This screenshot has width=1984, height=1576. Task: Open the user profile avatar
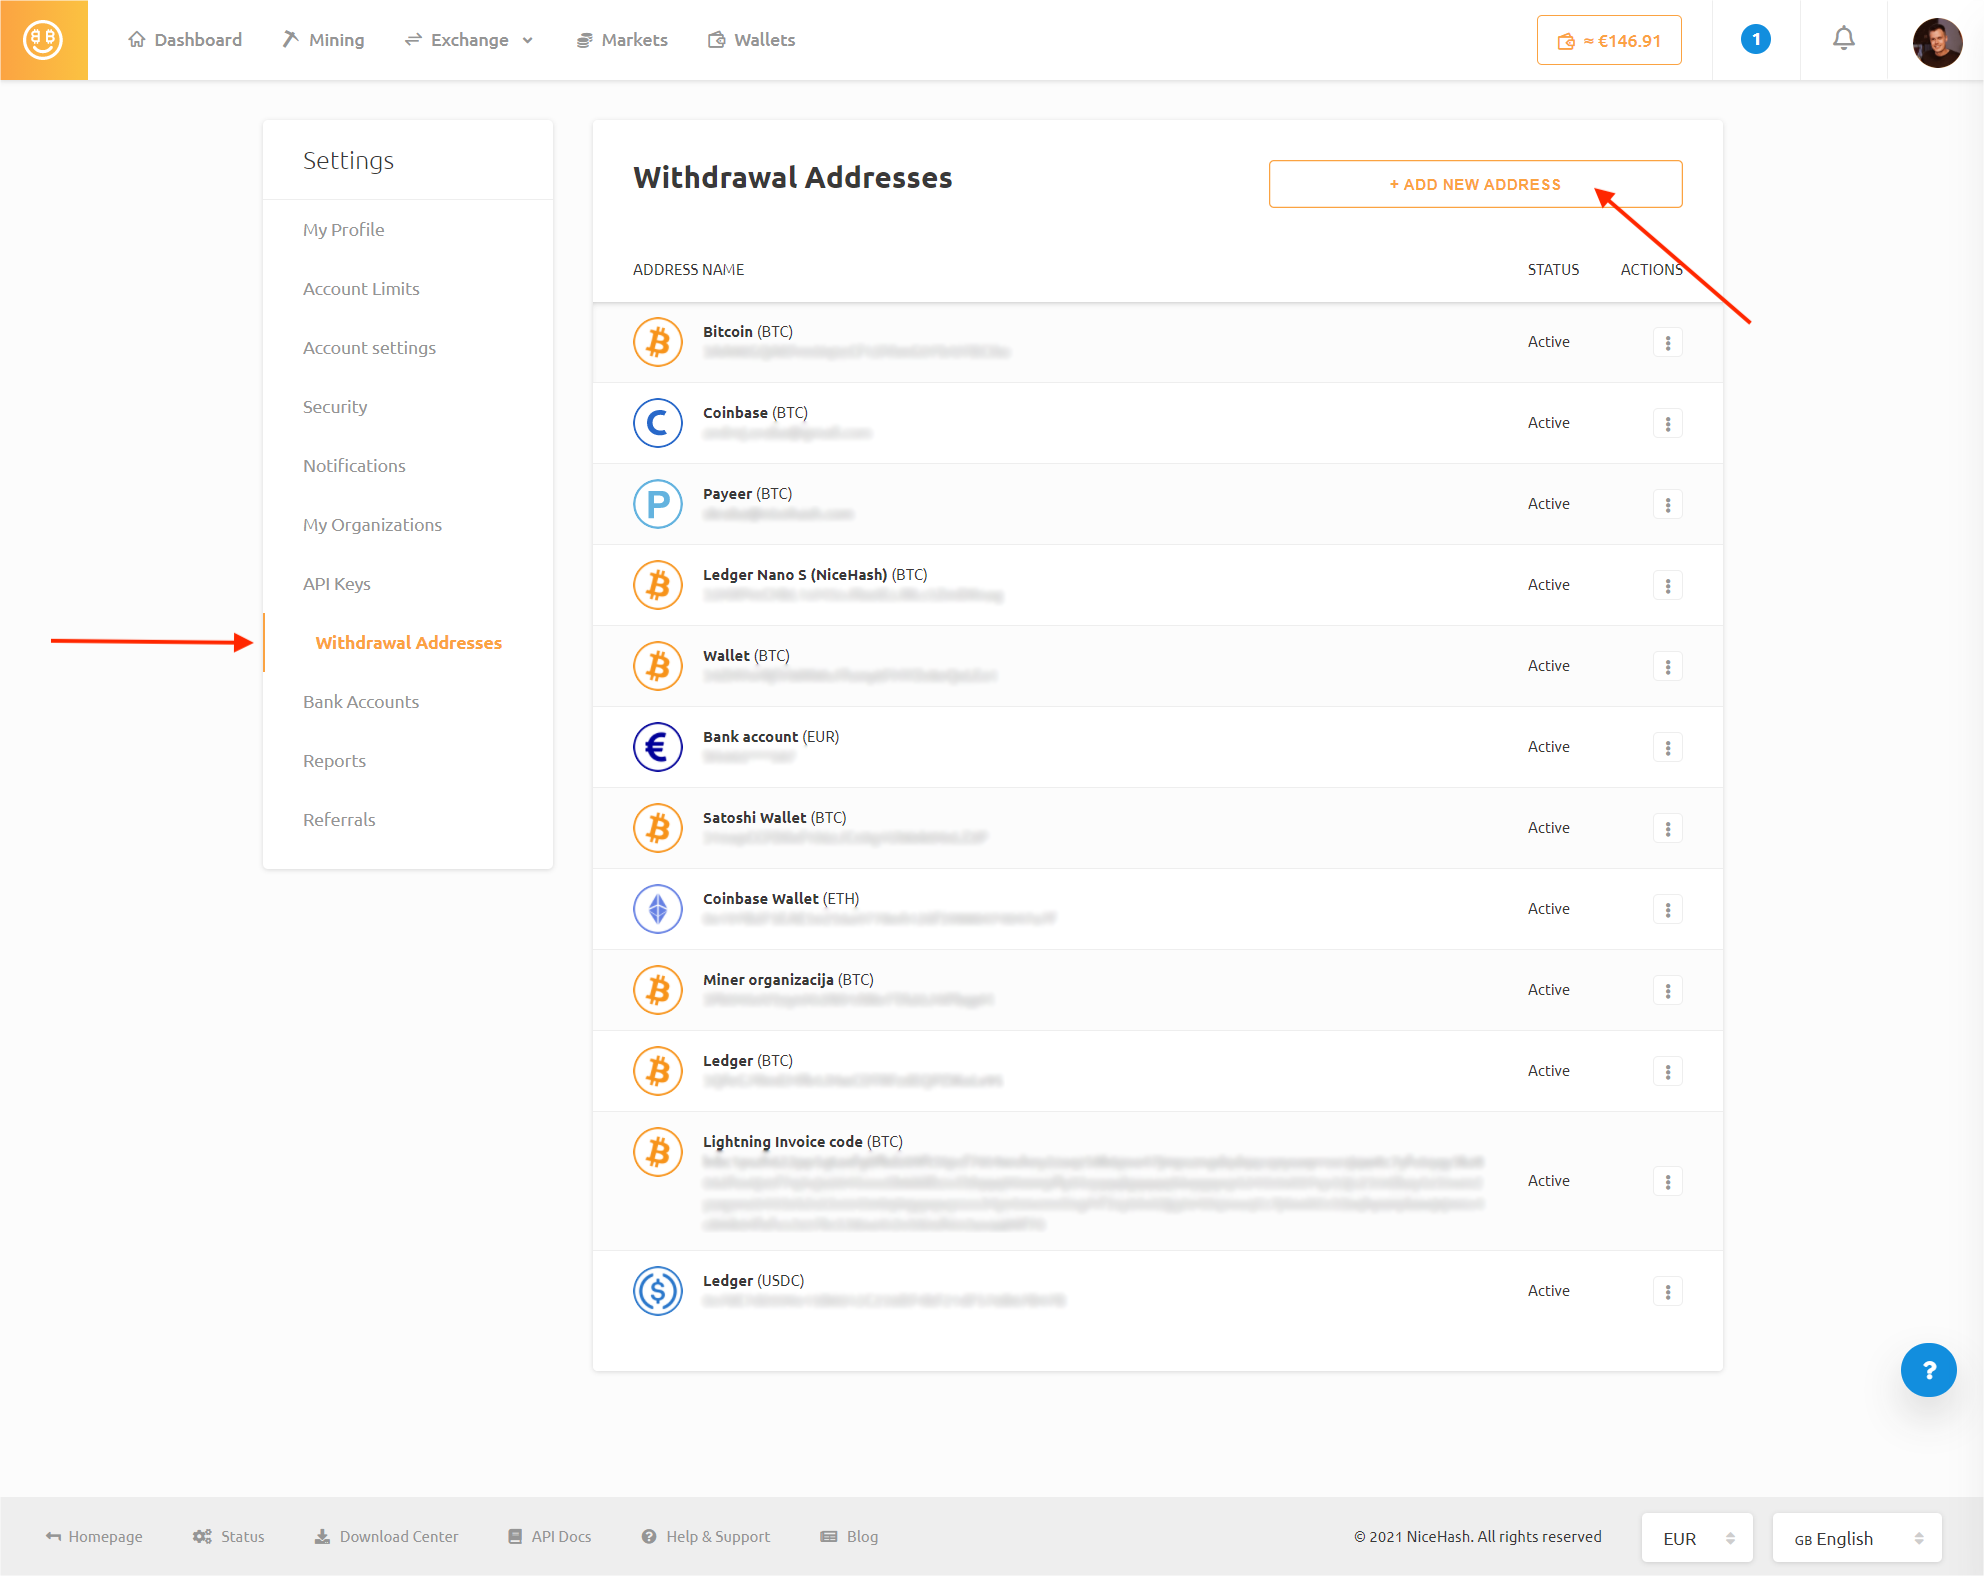[x=1936, y=42]
